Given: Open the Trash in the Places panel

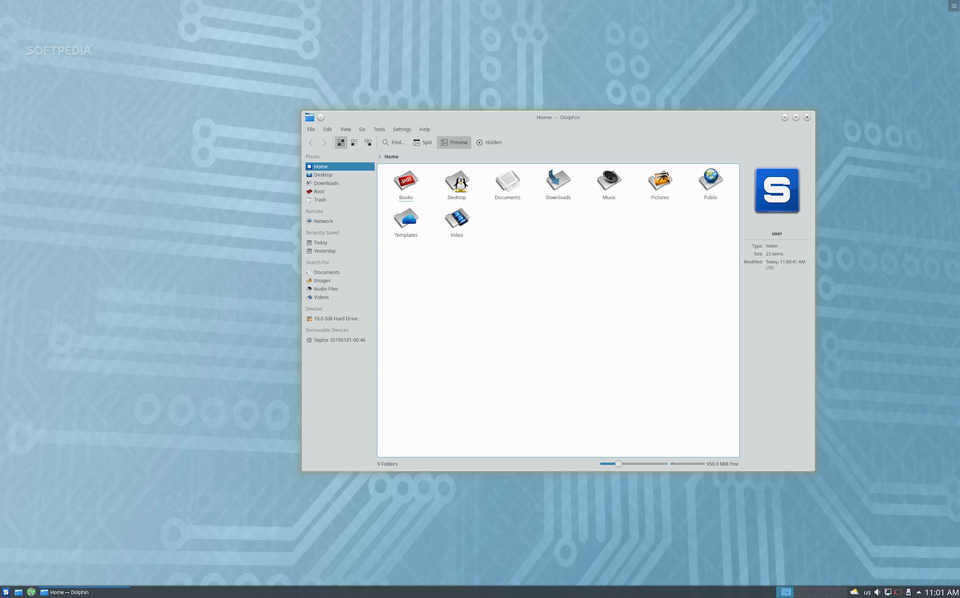Looking at the screenshot, I should click(319, 200).
